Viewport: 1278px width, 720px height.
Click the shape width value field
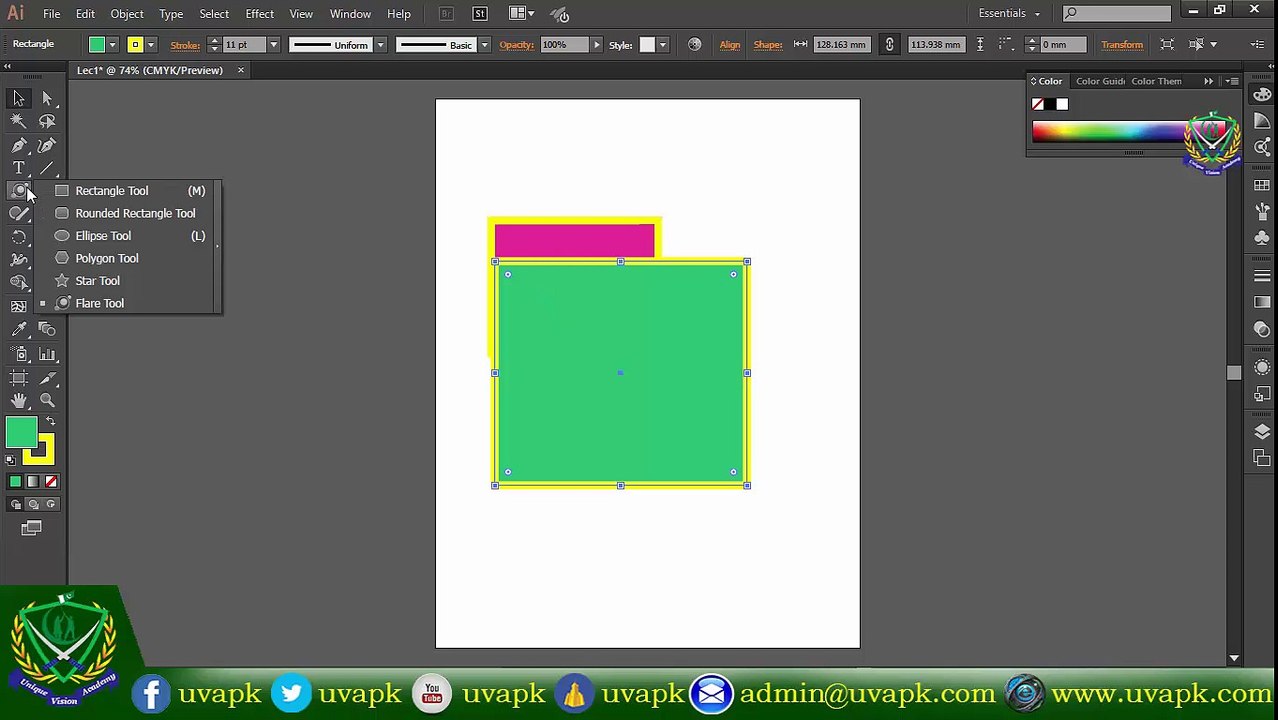pyautogui.click(x=840, y=45)
